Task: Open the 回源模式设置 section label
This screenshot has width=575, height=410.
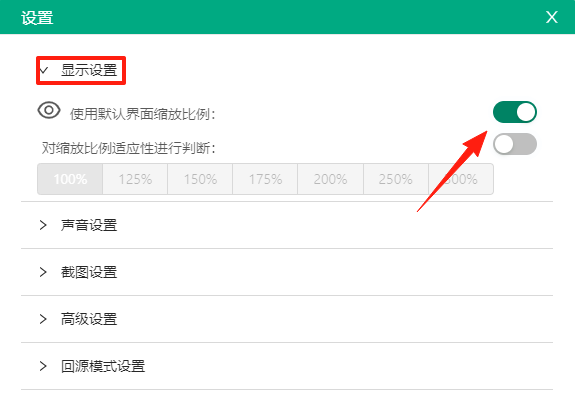Action: [x=103, y=366]
